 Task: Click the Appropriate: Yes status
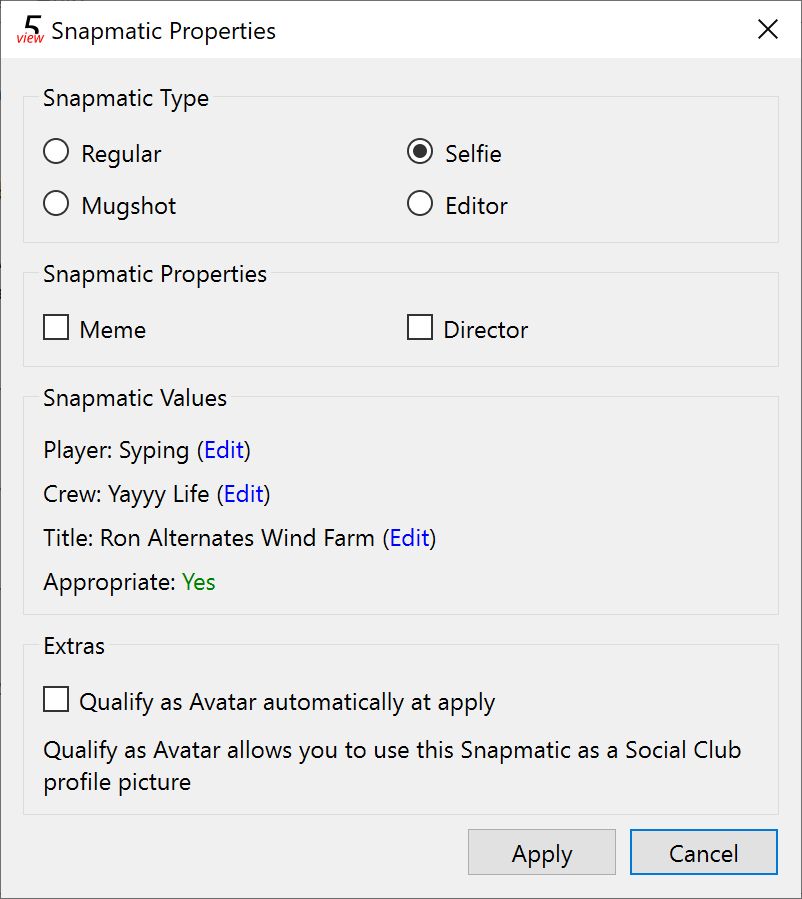click(198, 582)
